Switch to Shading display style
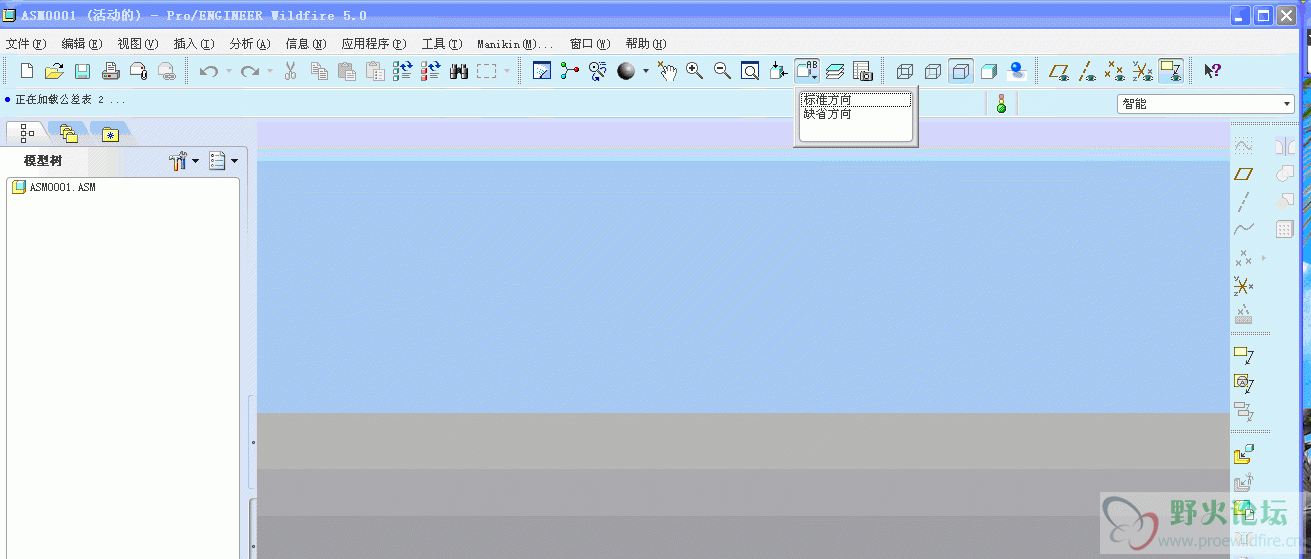 [989, 71]
